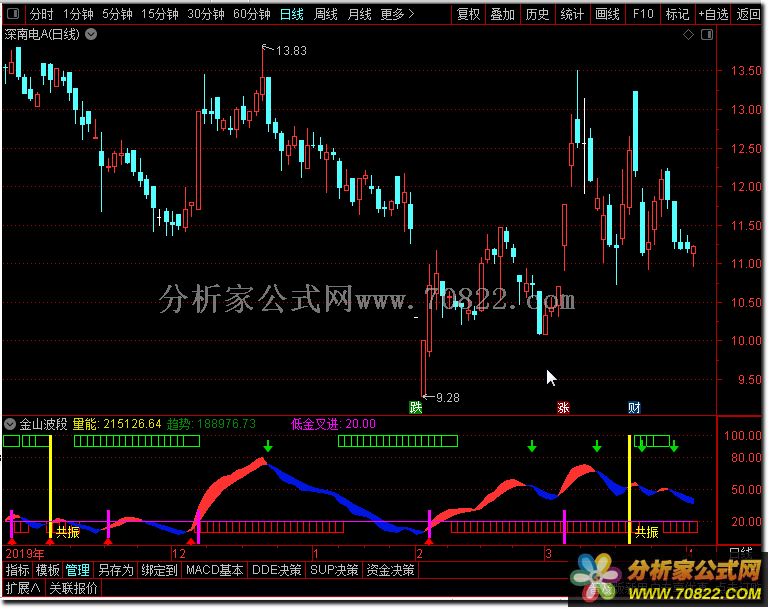Click the 标记 mark button
The width and height of the screenshot is (770, 609).
point(677,14)
